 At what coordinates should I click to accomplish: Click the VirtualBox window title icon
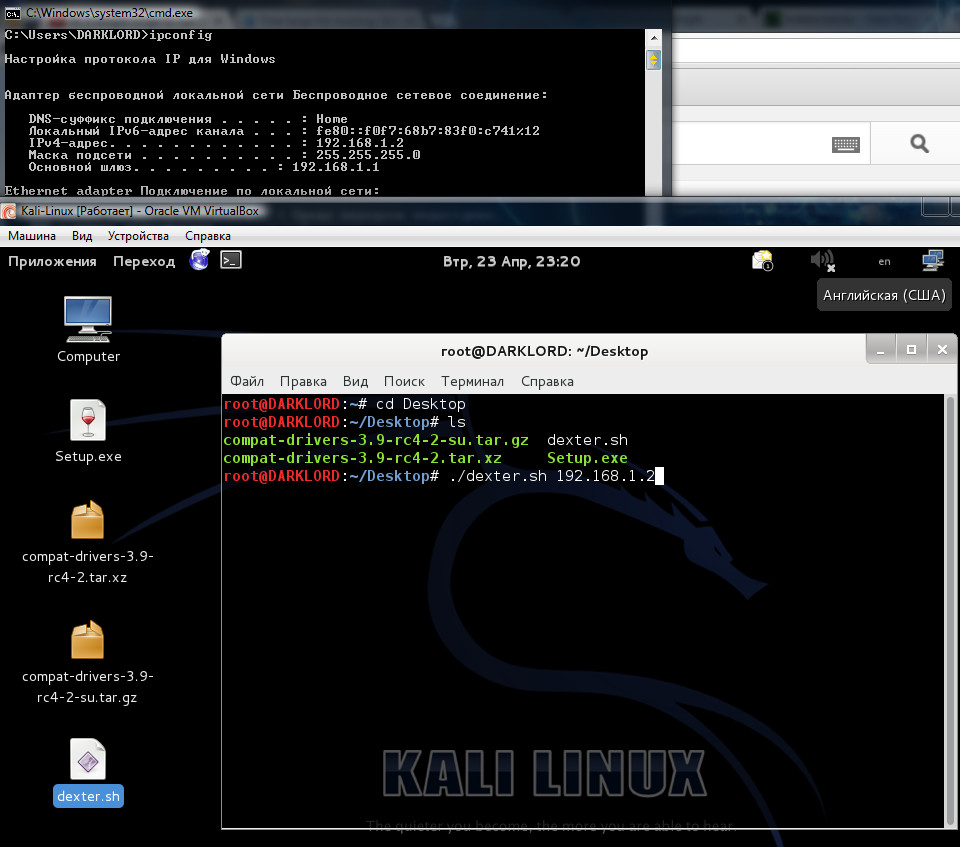9,211
